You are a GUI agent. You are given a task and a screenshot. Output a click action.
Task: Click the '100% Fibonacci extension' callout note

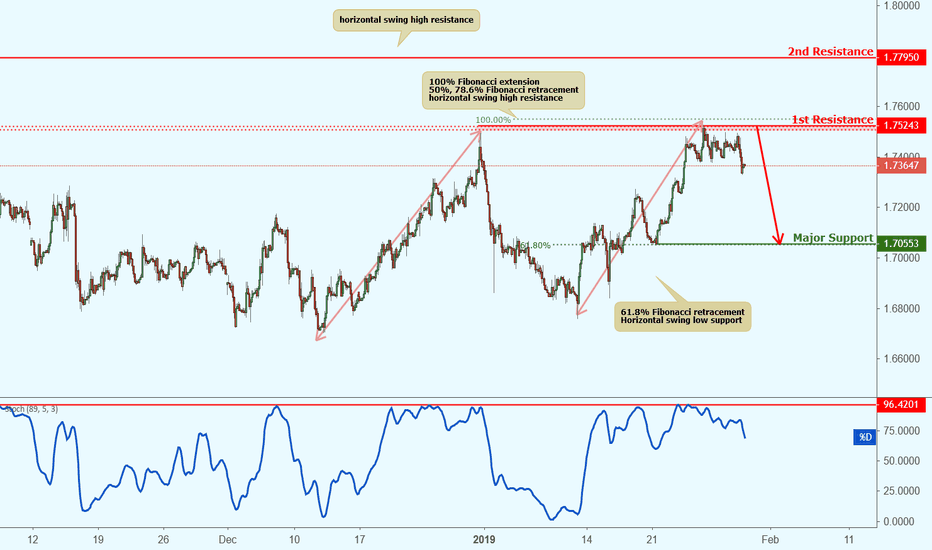point(503,90)
